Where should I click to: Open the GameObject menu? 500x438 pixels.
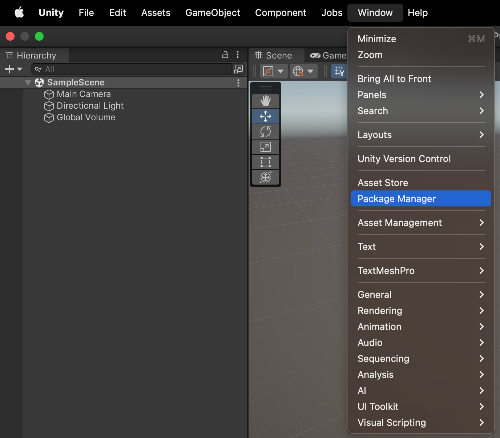(213, 13)
